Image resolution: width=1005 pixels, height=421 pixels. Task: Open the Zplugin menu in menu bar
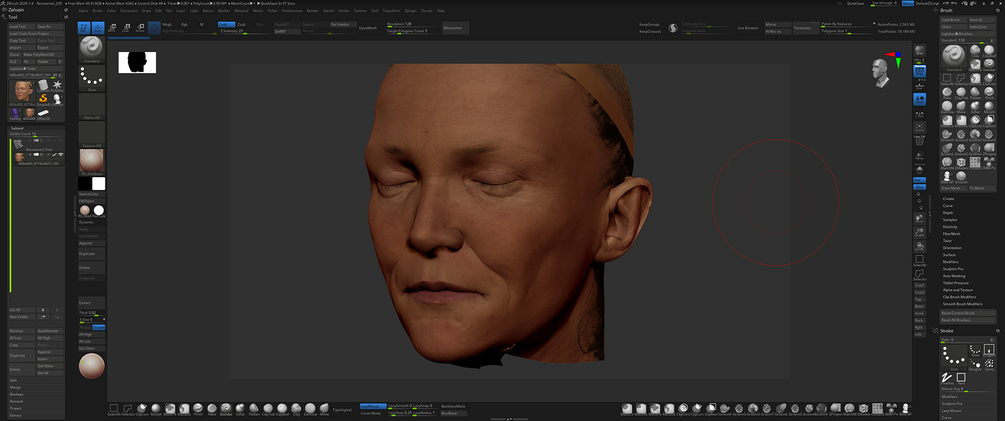click(410, 11)
